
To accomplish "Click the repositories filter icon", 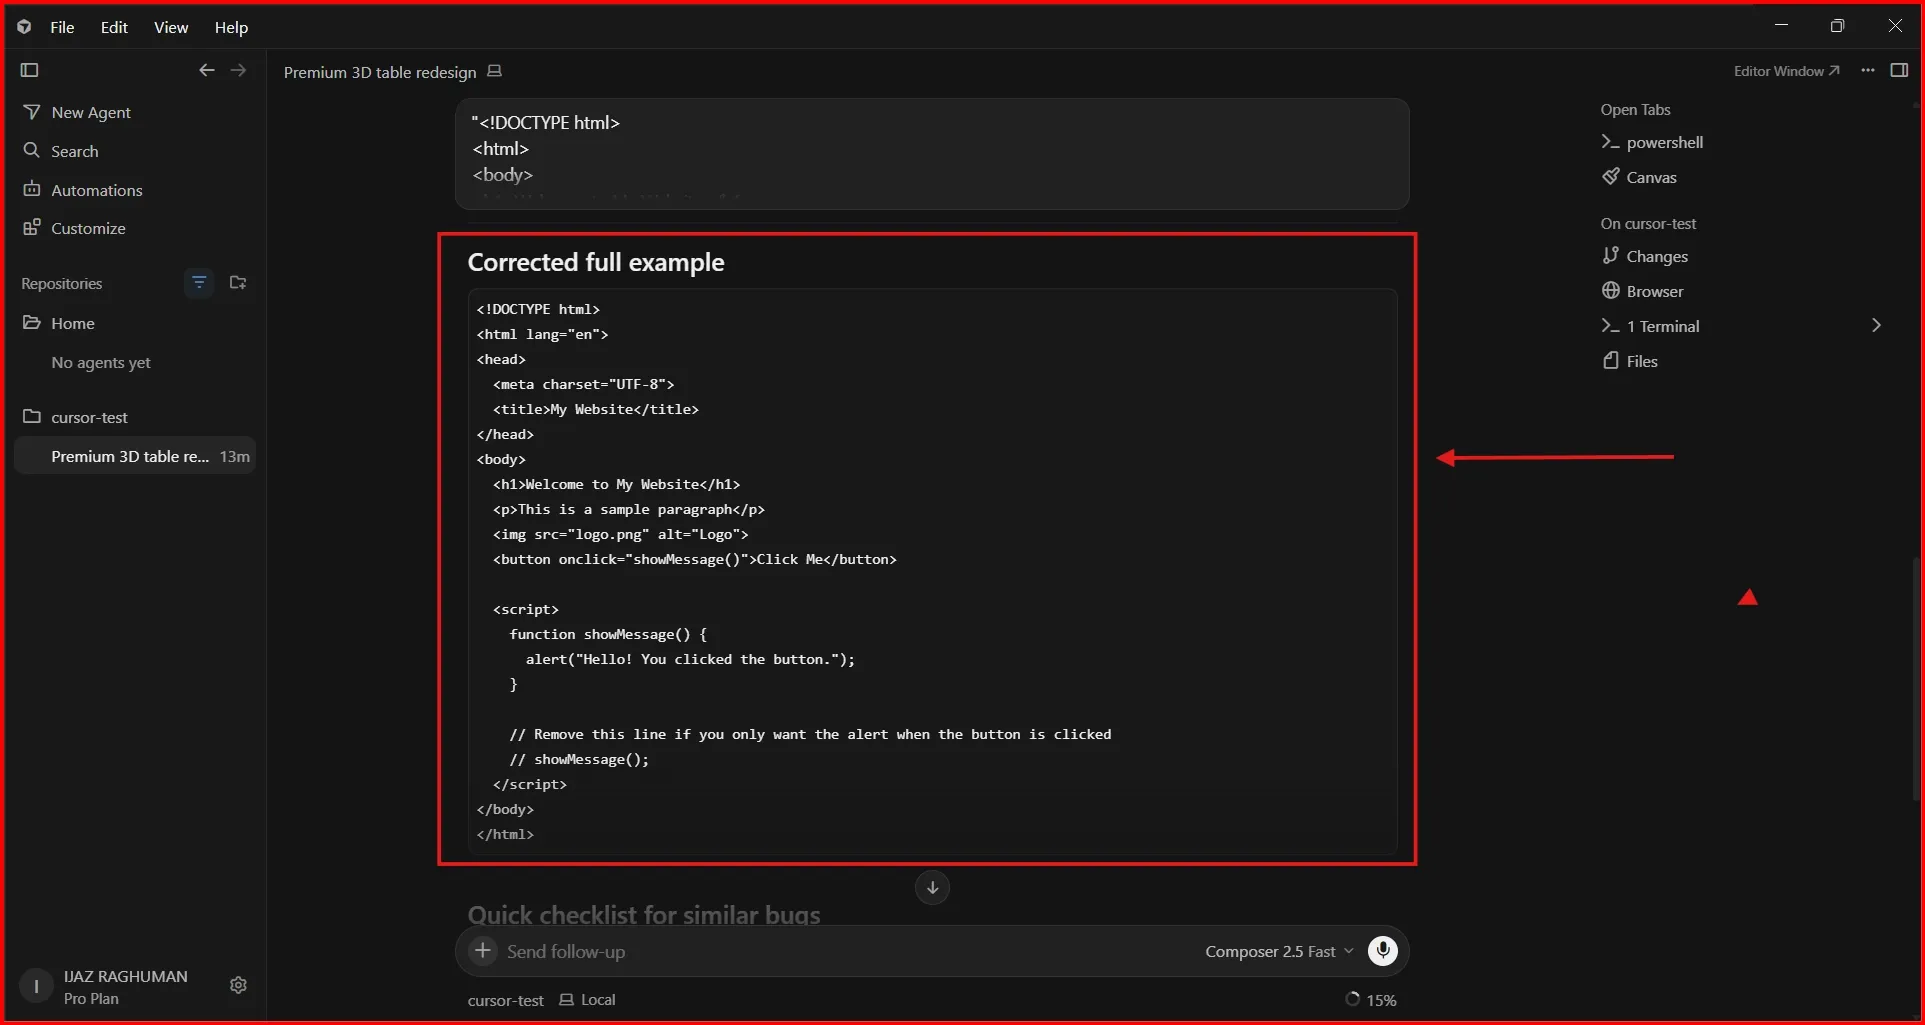I will click(199, 283).
